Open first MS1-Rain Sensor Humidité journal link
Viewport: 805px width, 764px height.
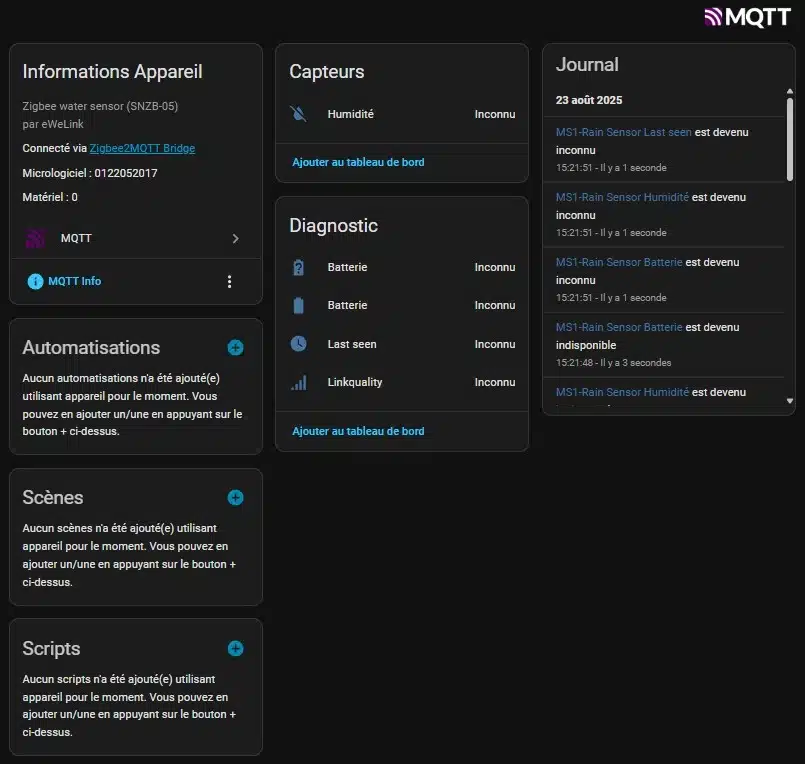coord(622,197)
